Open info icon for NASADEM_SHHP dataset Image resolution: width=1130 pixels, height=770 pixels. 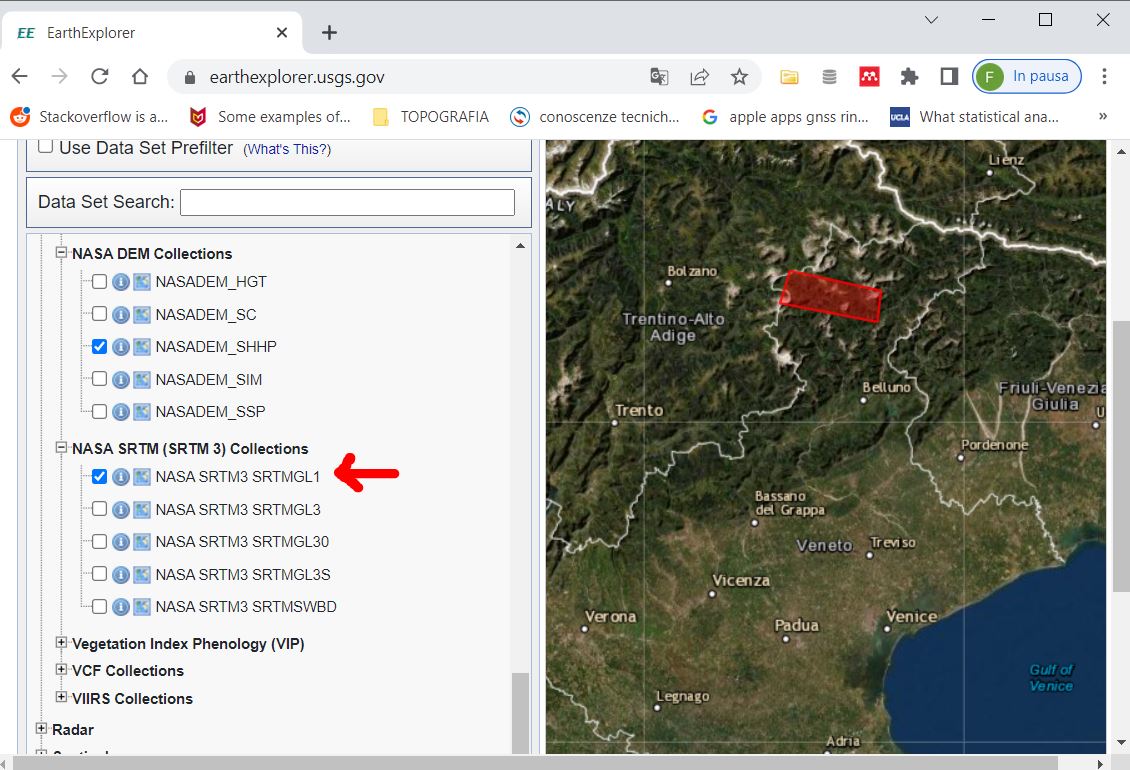point(121,347)
